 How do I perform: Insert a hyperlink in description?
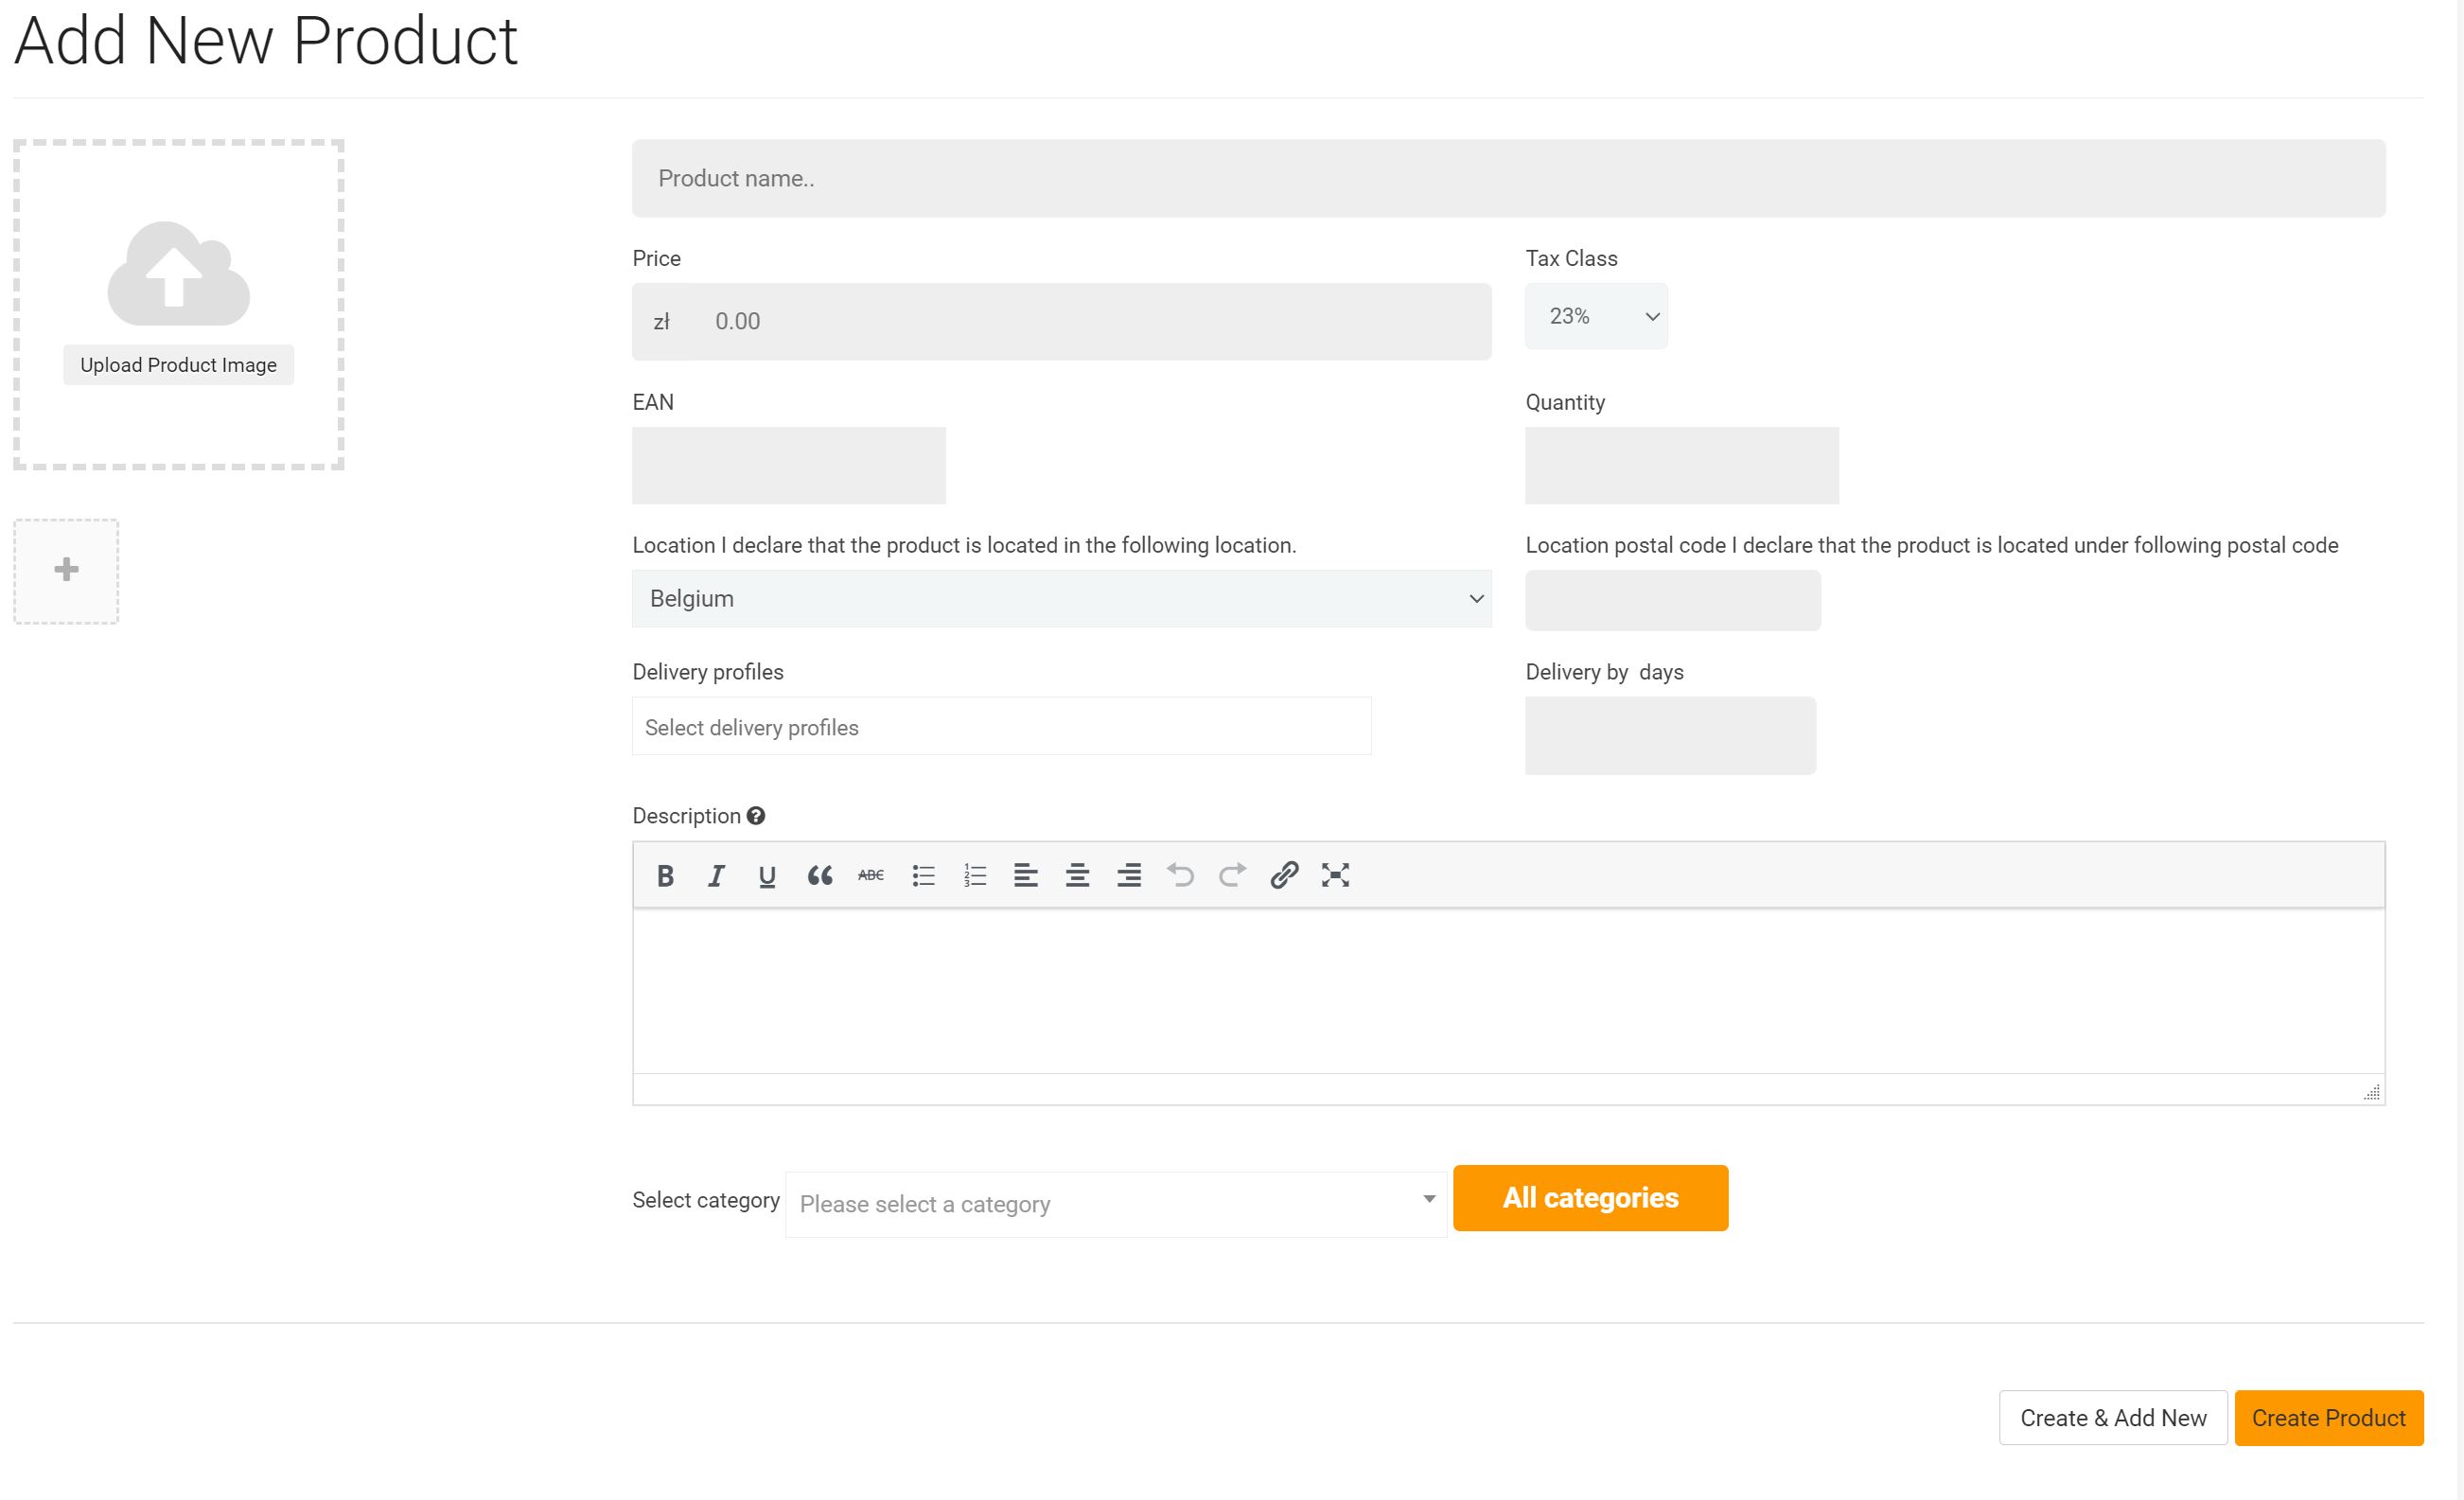(x=1284, y=876)
